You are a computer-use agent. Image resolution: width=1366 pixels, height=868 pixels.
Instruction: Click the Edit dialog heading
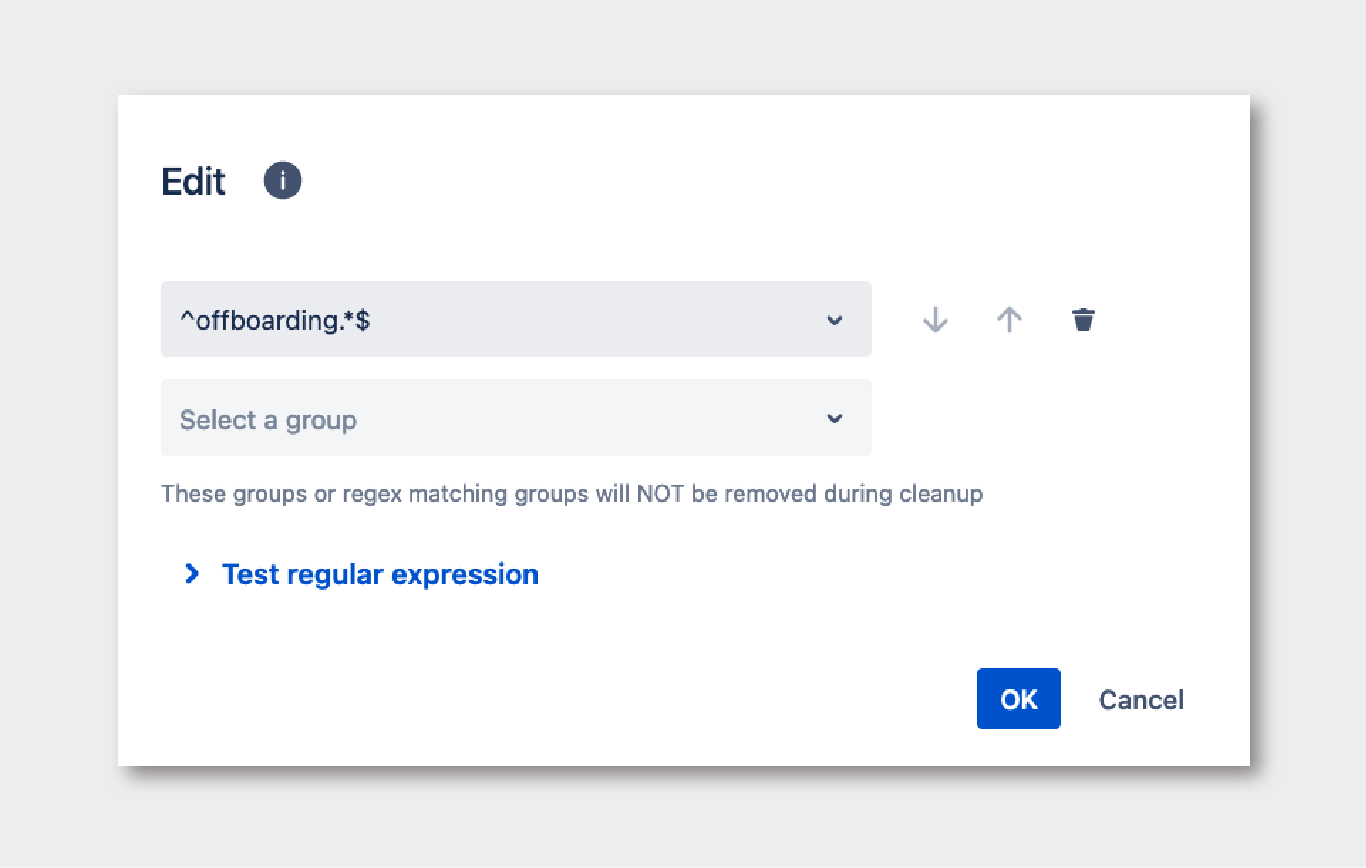[194, 182]
